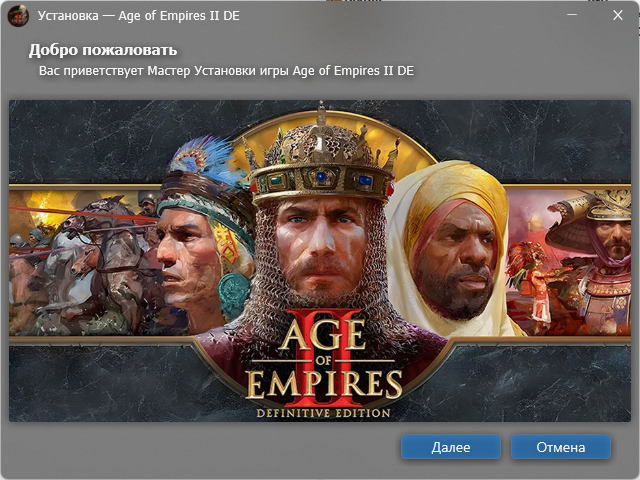Click the window title 'Установка — Age of Empires II DE'

(x=138, y=16)
